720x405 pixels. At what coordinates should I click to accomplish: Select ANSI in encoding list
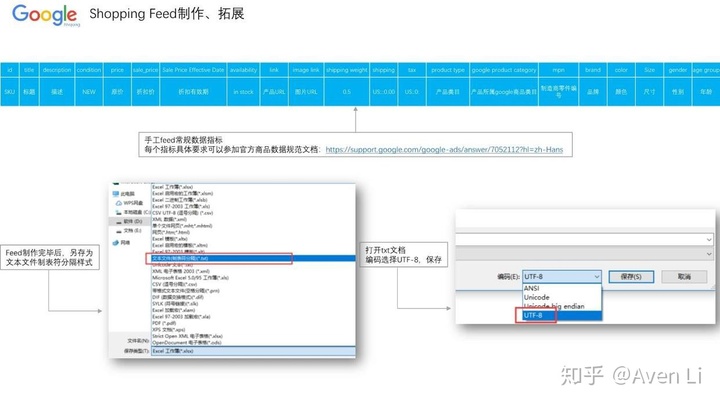[531, 288]
